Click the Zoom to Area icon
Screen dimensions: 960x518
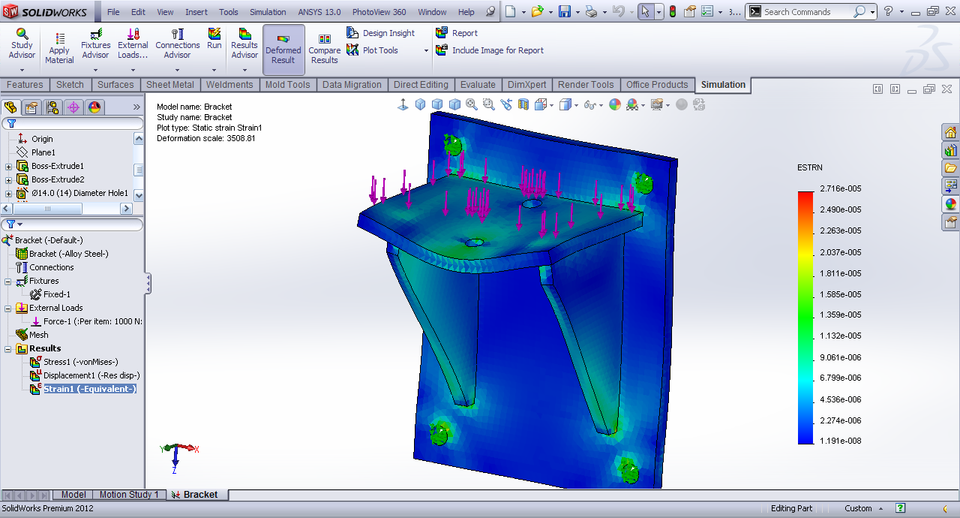pyautogui.click(x=489, y=105)
